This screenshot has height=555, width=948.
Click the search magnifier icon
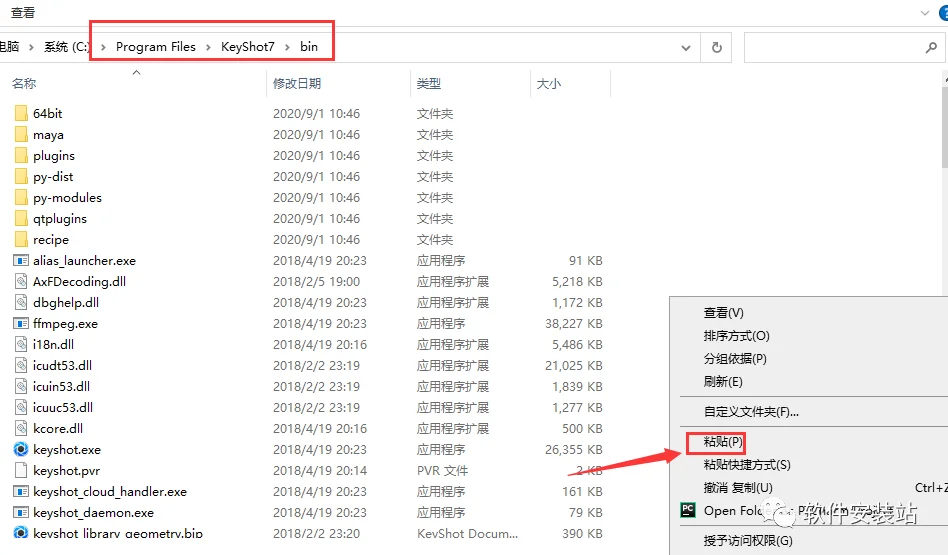(x=931, y=47)
